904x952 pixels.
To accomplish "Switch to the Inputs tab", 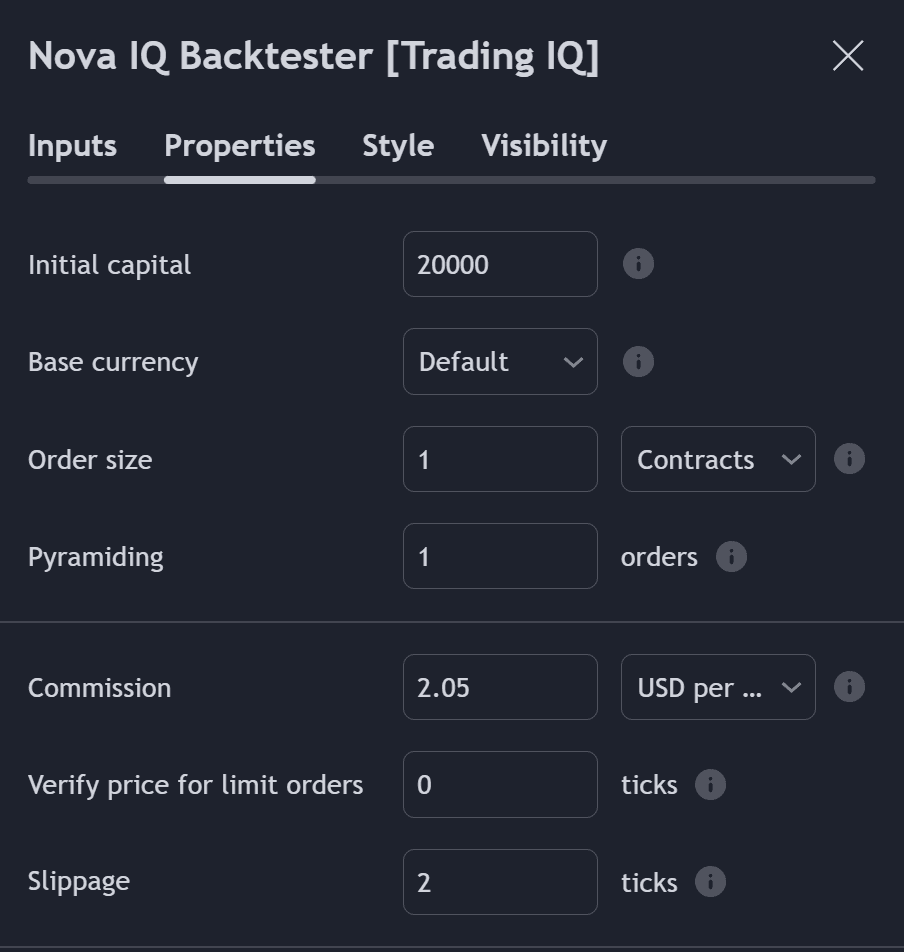I will point(72,146).
